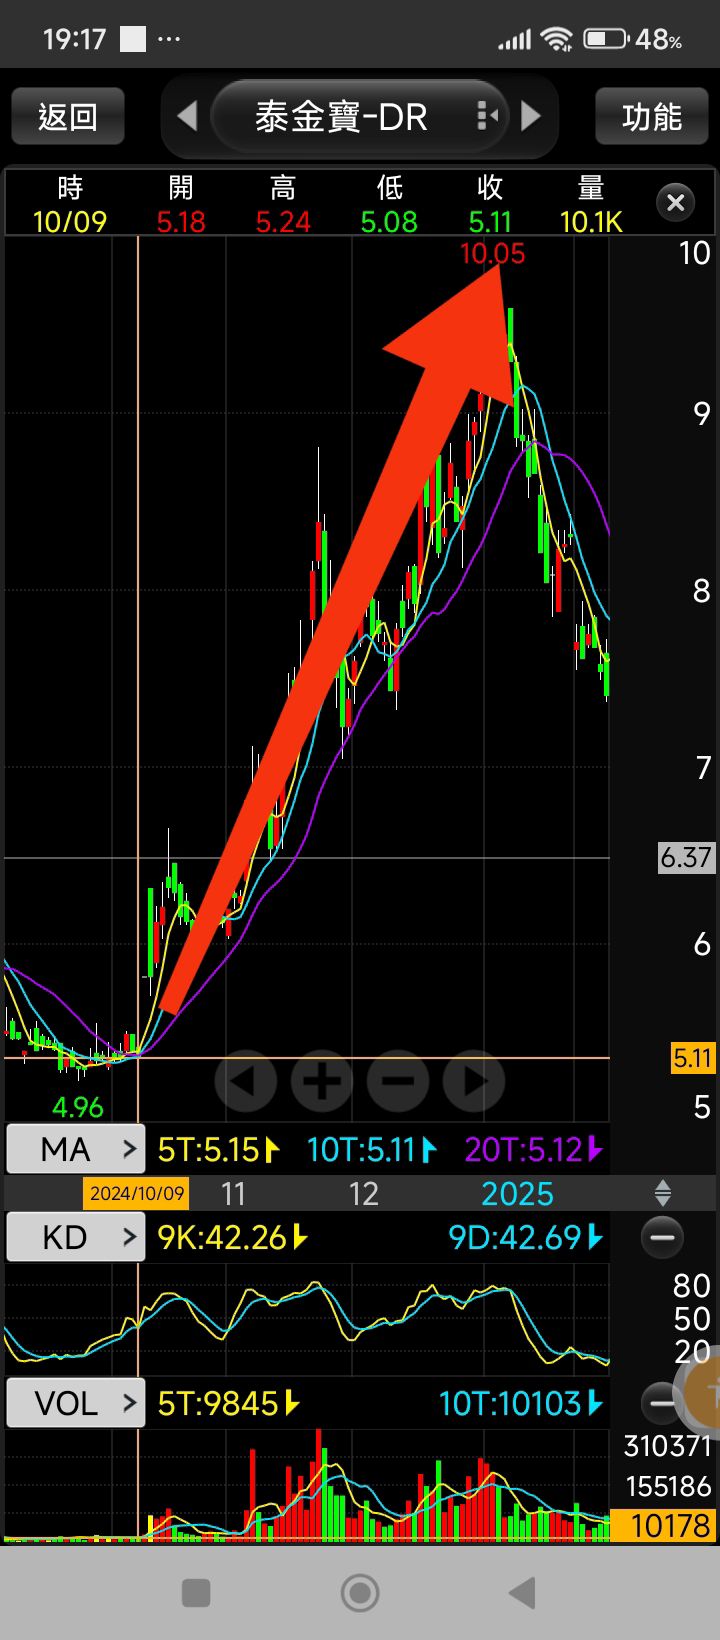The height and width of the screenshot is (1640, 720).
Task: Open the KD indicator selector
Action: click(x=76, y=1238)
